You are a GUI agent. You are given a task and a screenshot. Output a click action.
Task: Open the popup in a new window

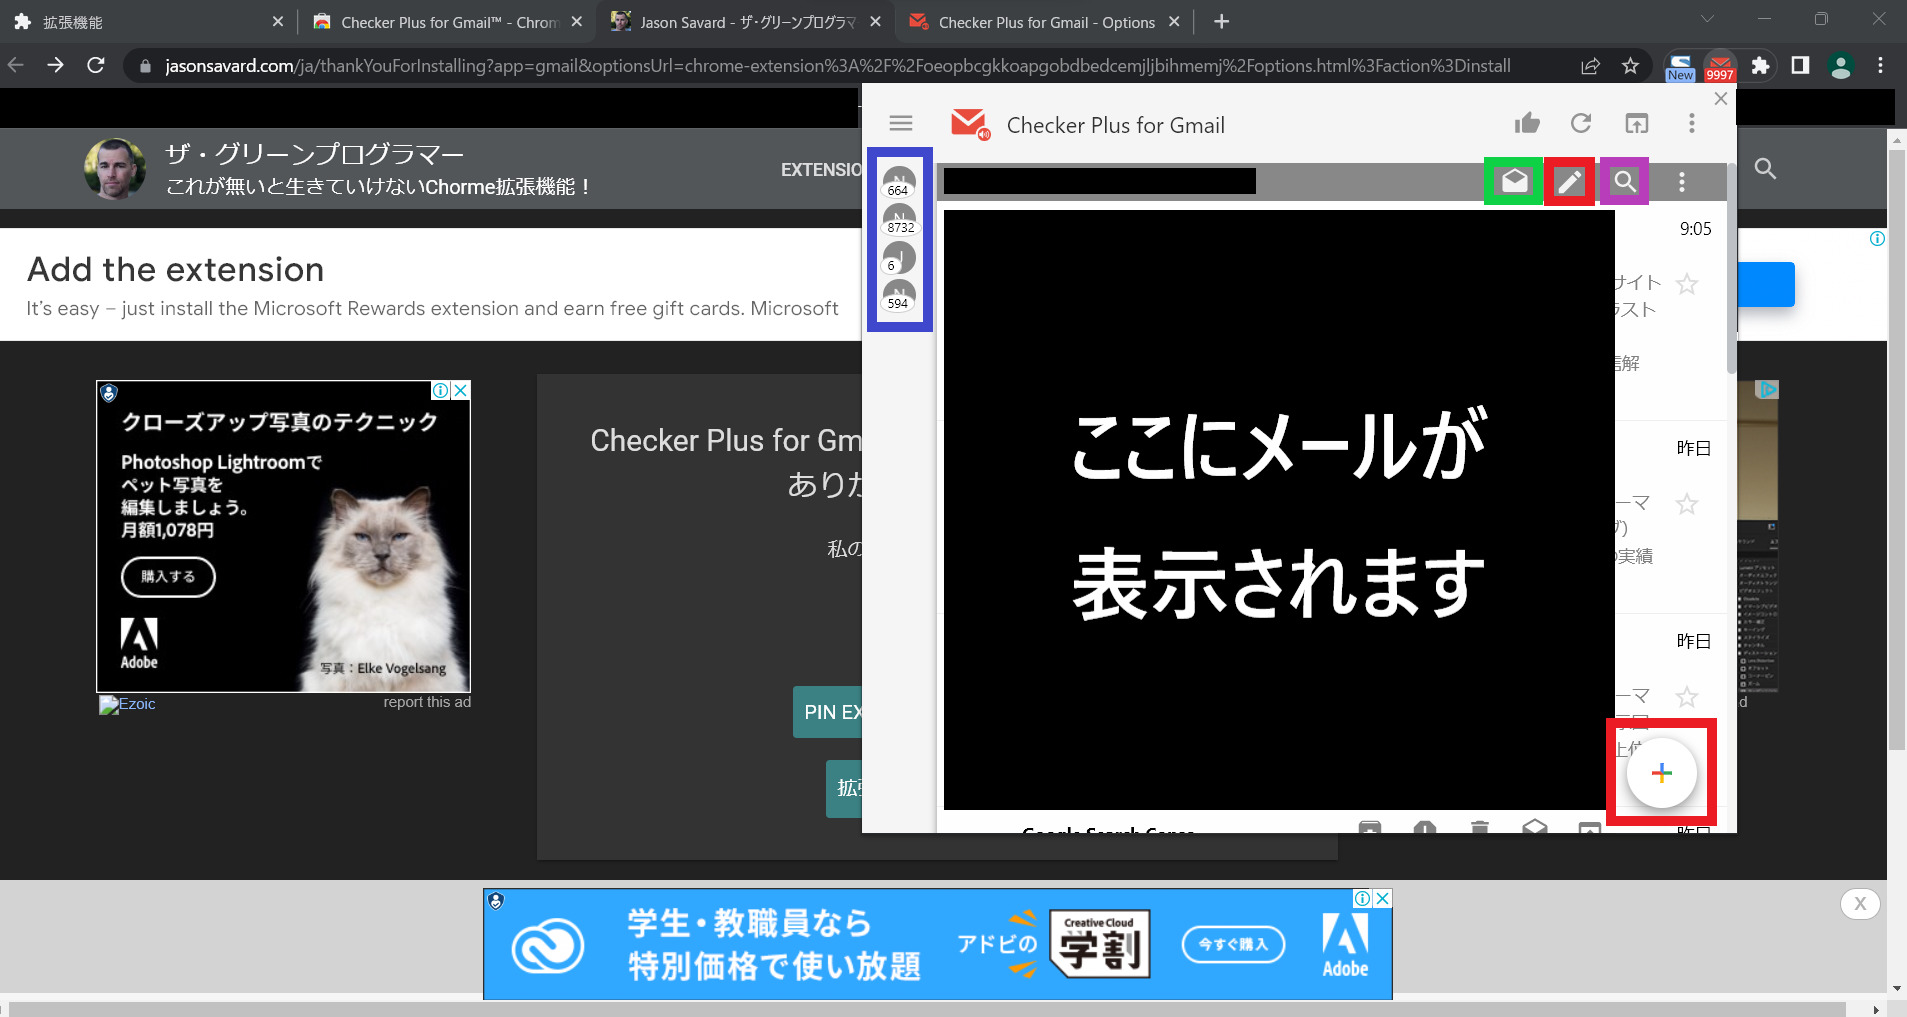pos(1637,124)
